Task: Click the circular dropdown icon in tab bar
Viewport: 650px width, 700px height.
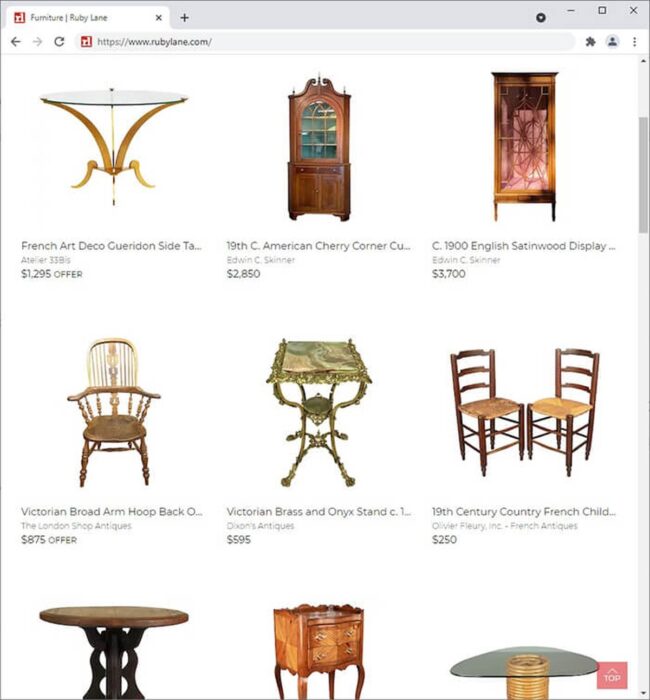Action: coord(541,18)
